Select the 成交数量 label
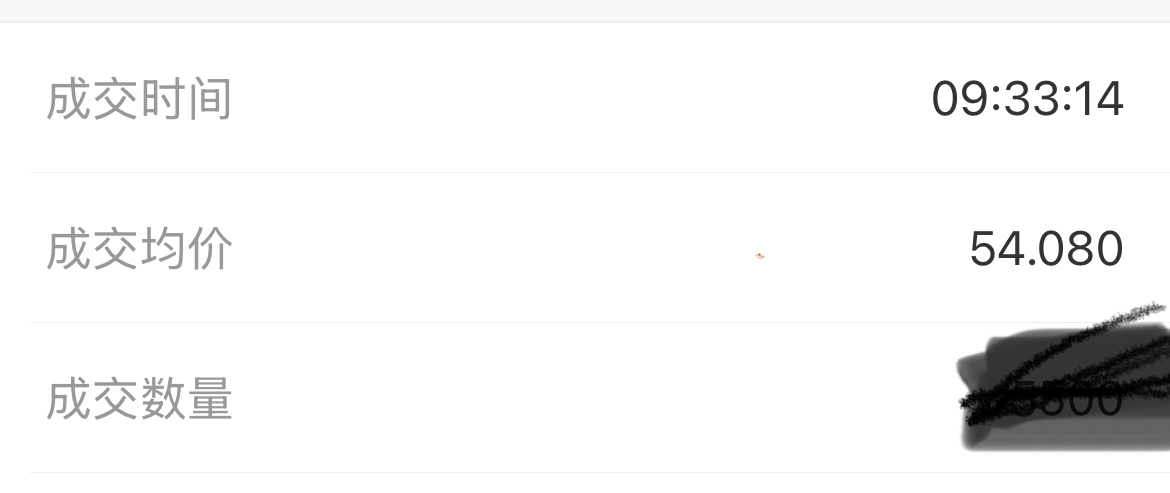Viewport: 1170px width, 493px height. pyautogui.click(x=139, y=399)
